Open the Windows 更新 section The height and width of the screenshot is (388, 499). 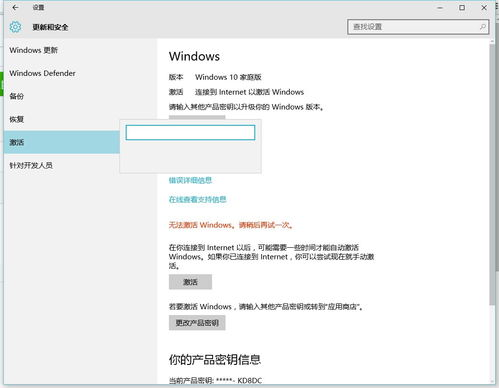34,50
